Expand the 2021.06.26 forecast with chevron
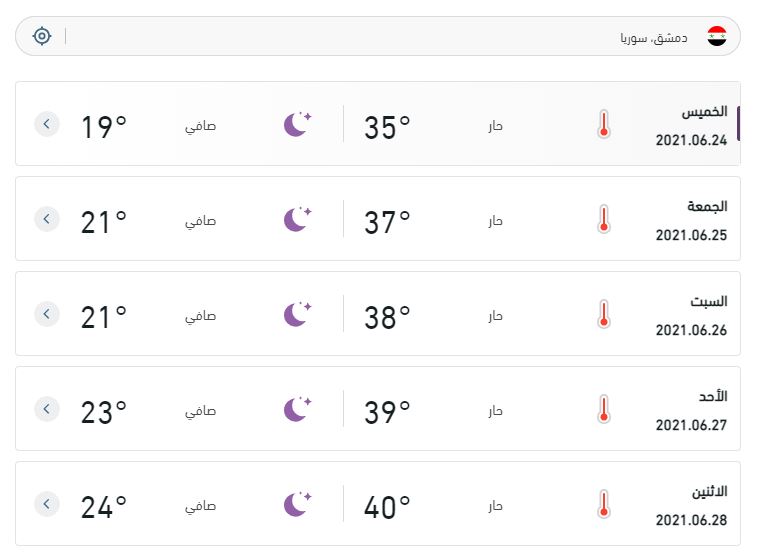Viewport: 761px width, 553px height. [x=47, y=314]
